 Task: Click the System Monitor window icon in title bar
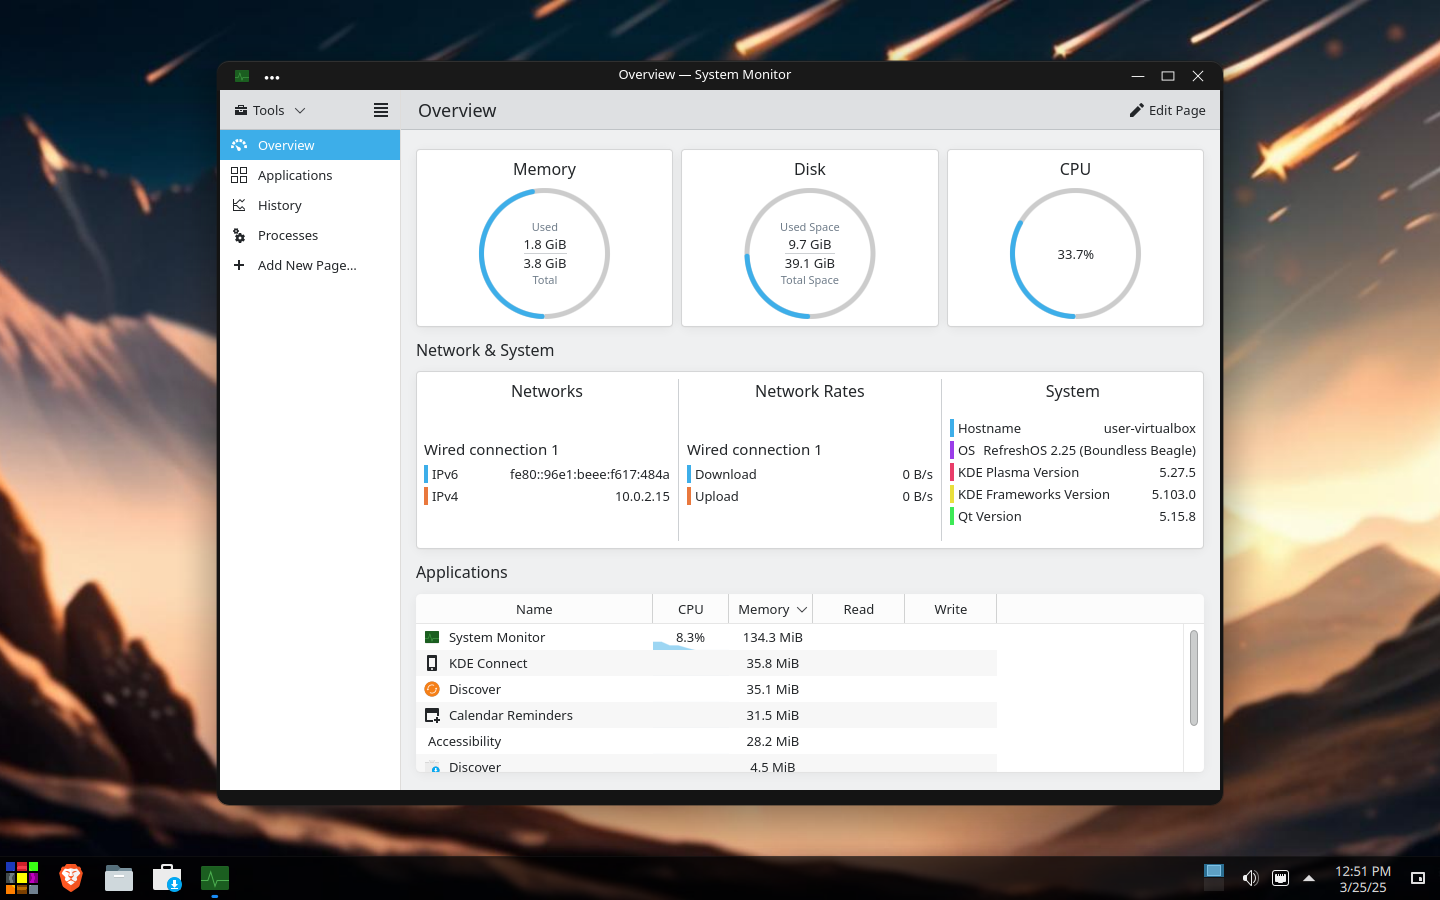tap(242, 76)
